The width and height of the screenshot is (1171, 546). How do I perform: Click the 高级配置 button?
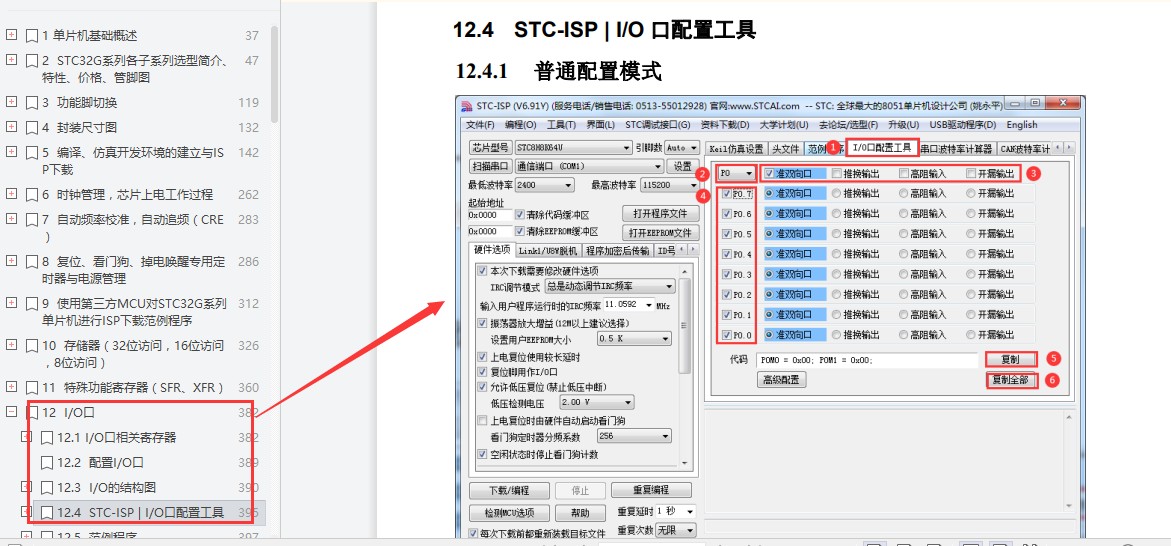click(781, 380)
